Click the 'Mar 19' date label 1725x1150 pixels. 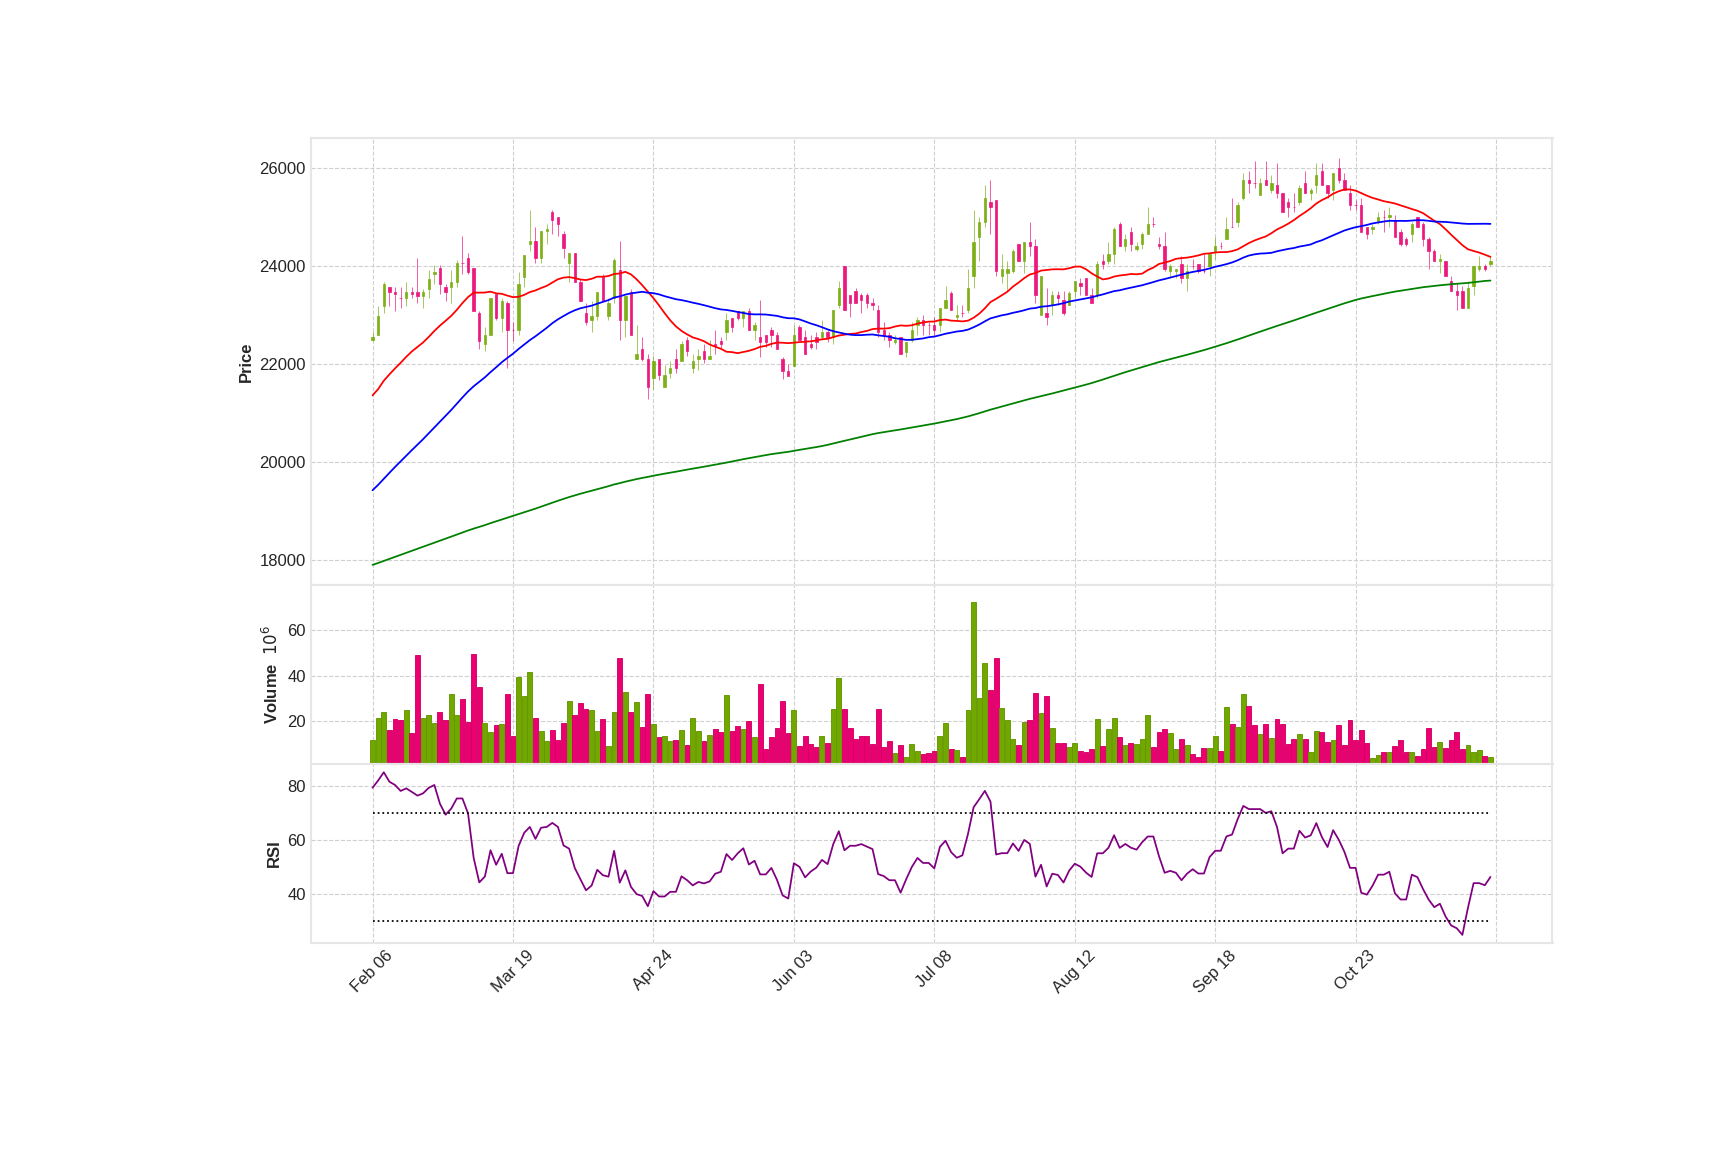[x=511, y=971]
